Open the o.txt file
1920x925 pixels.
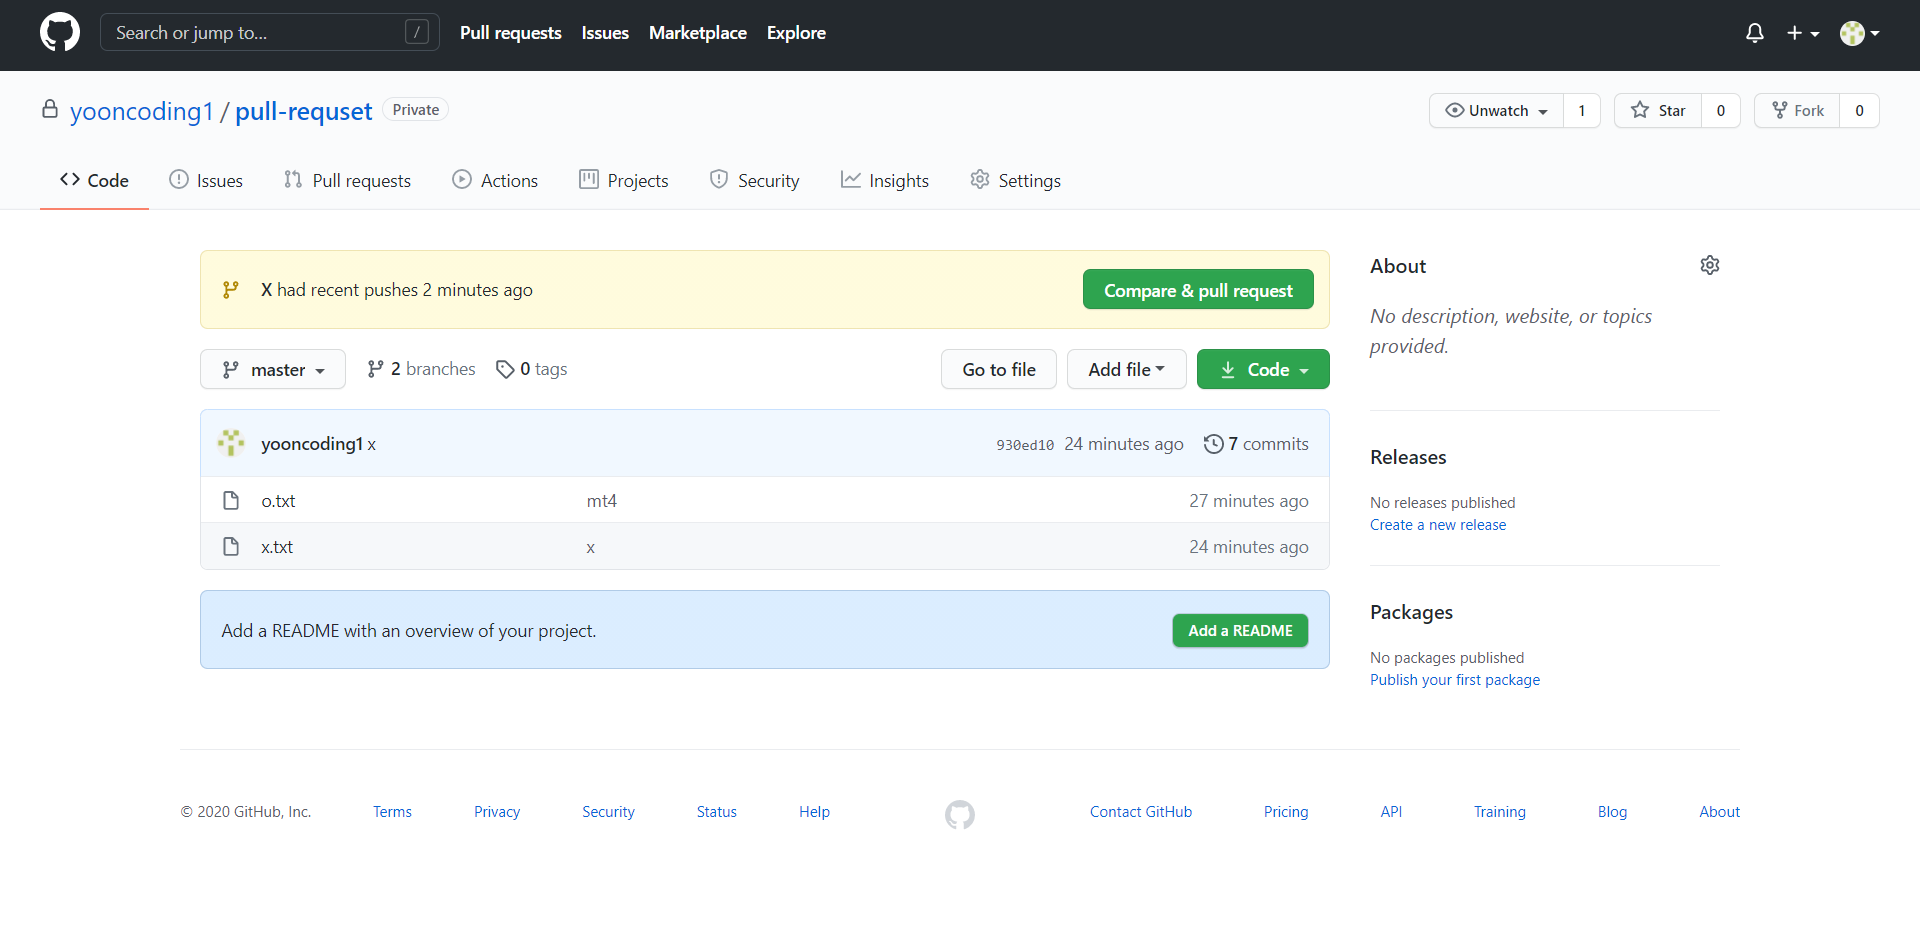point(278,500)
